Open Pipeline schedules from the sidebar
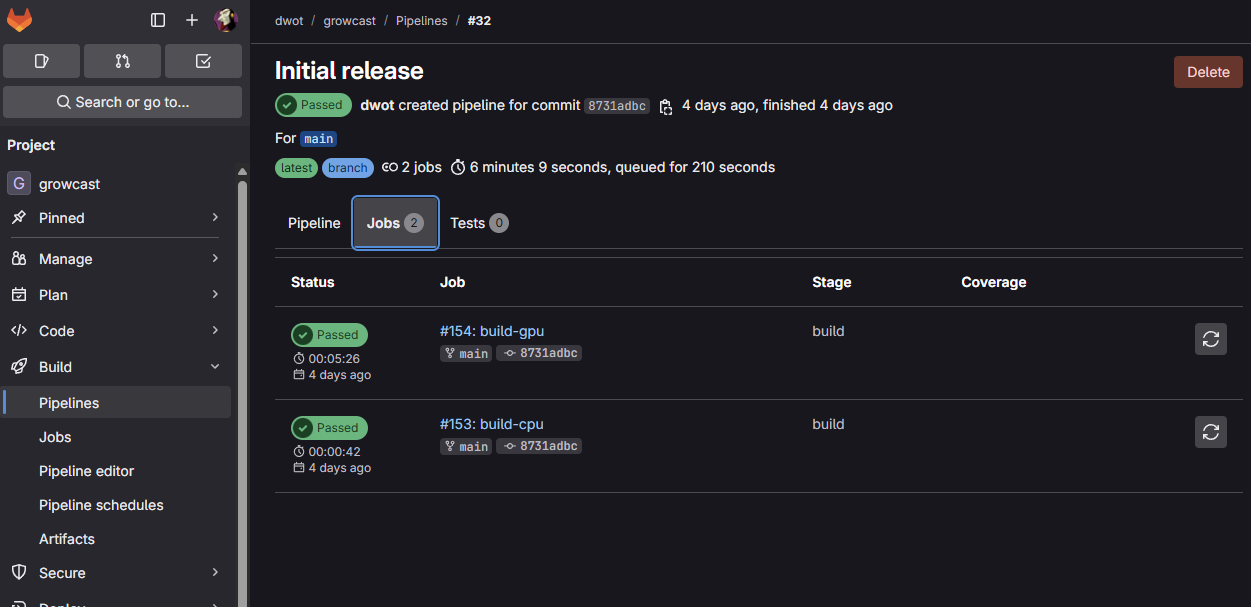Image resolution: width=1251 pixels, height=607 pixels. (x=103, y=504)
